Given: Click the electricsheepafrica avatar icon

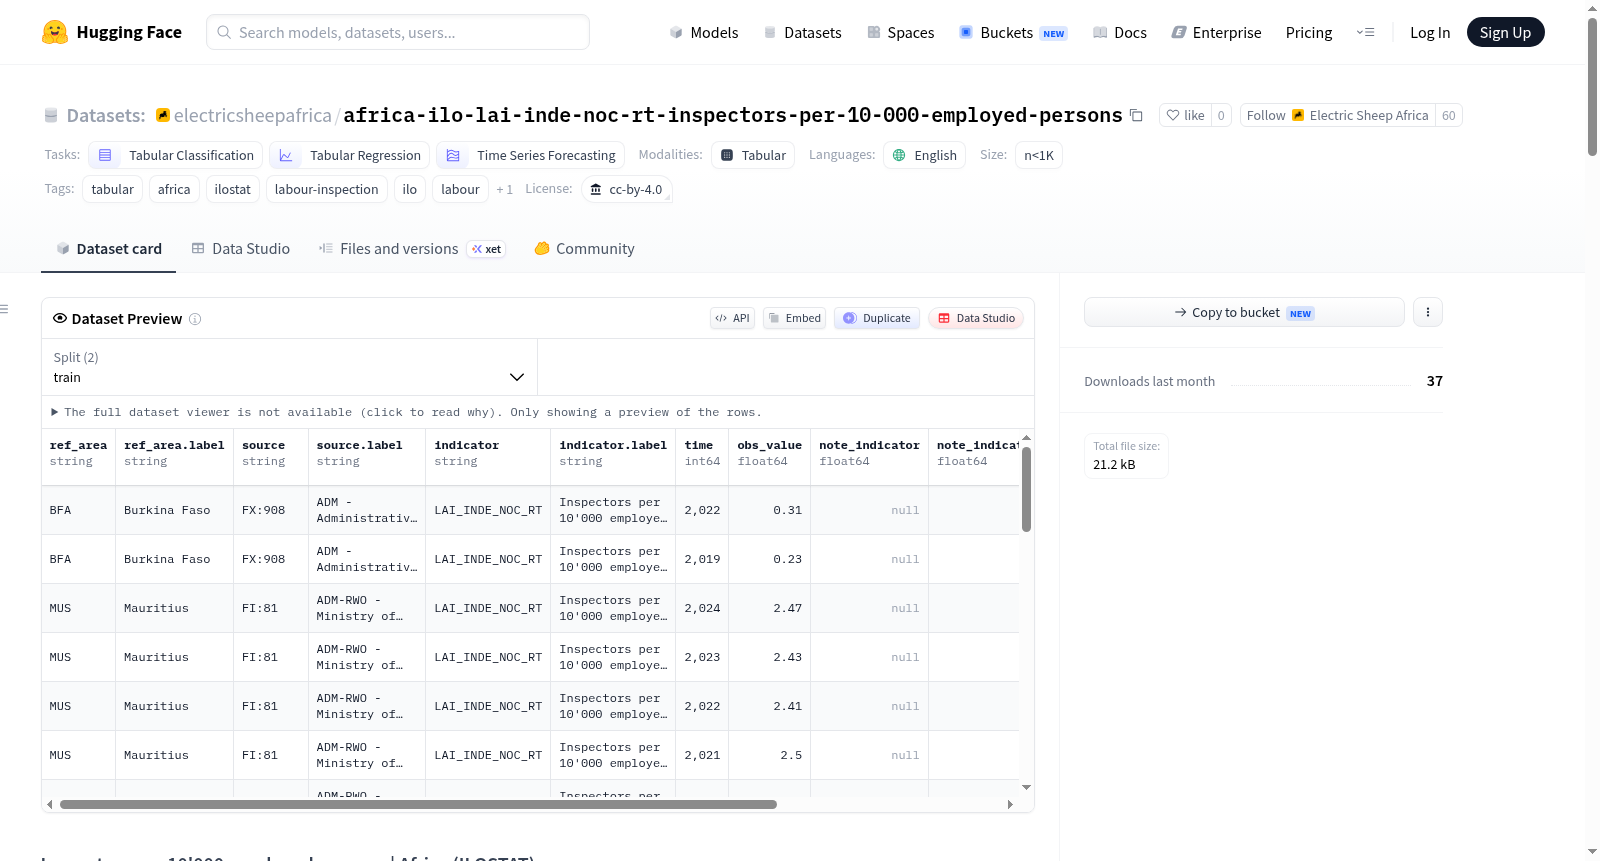Looking at the screenshot, I should coord(163,115).
